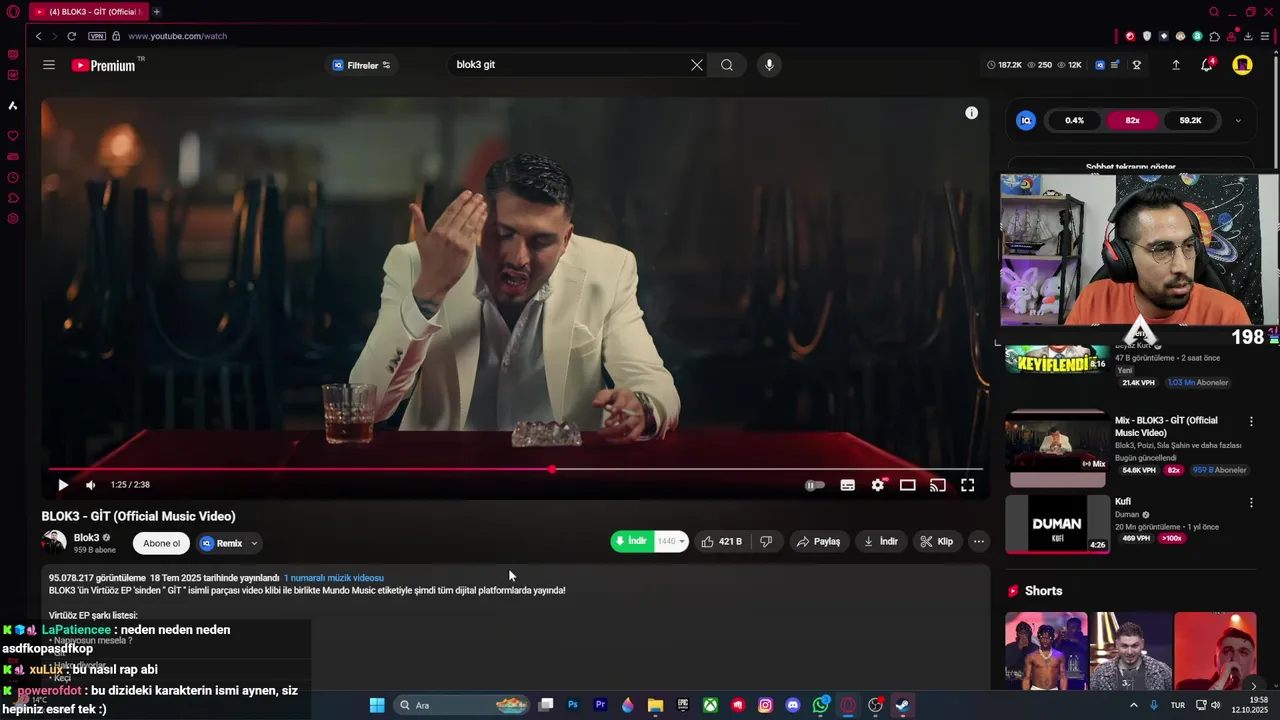The image size is (1280, 720).
Task: Click the green İndir download button
Action: point(631,541)
